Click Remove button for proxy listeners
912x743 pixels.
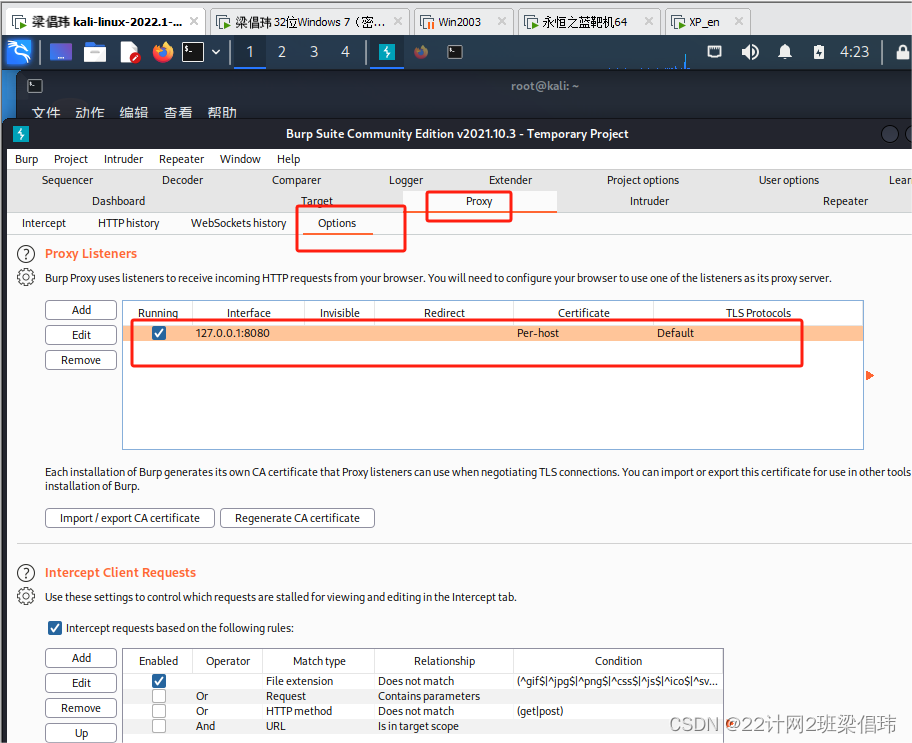point(81,360)
